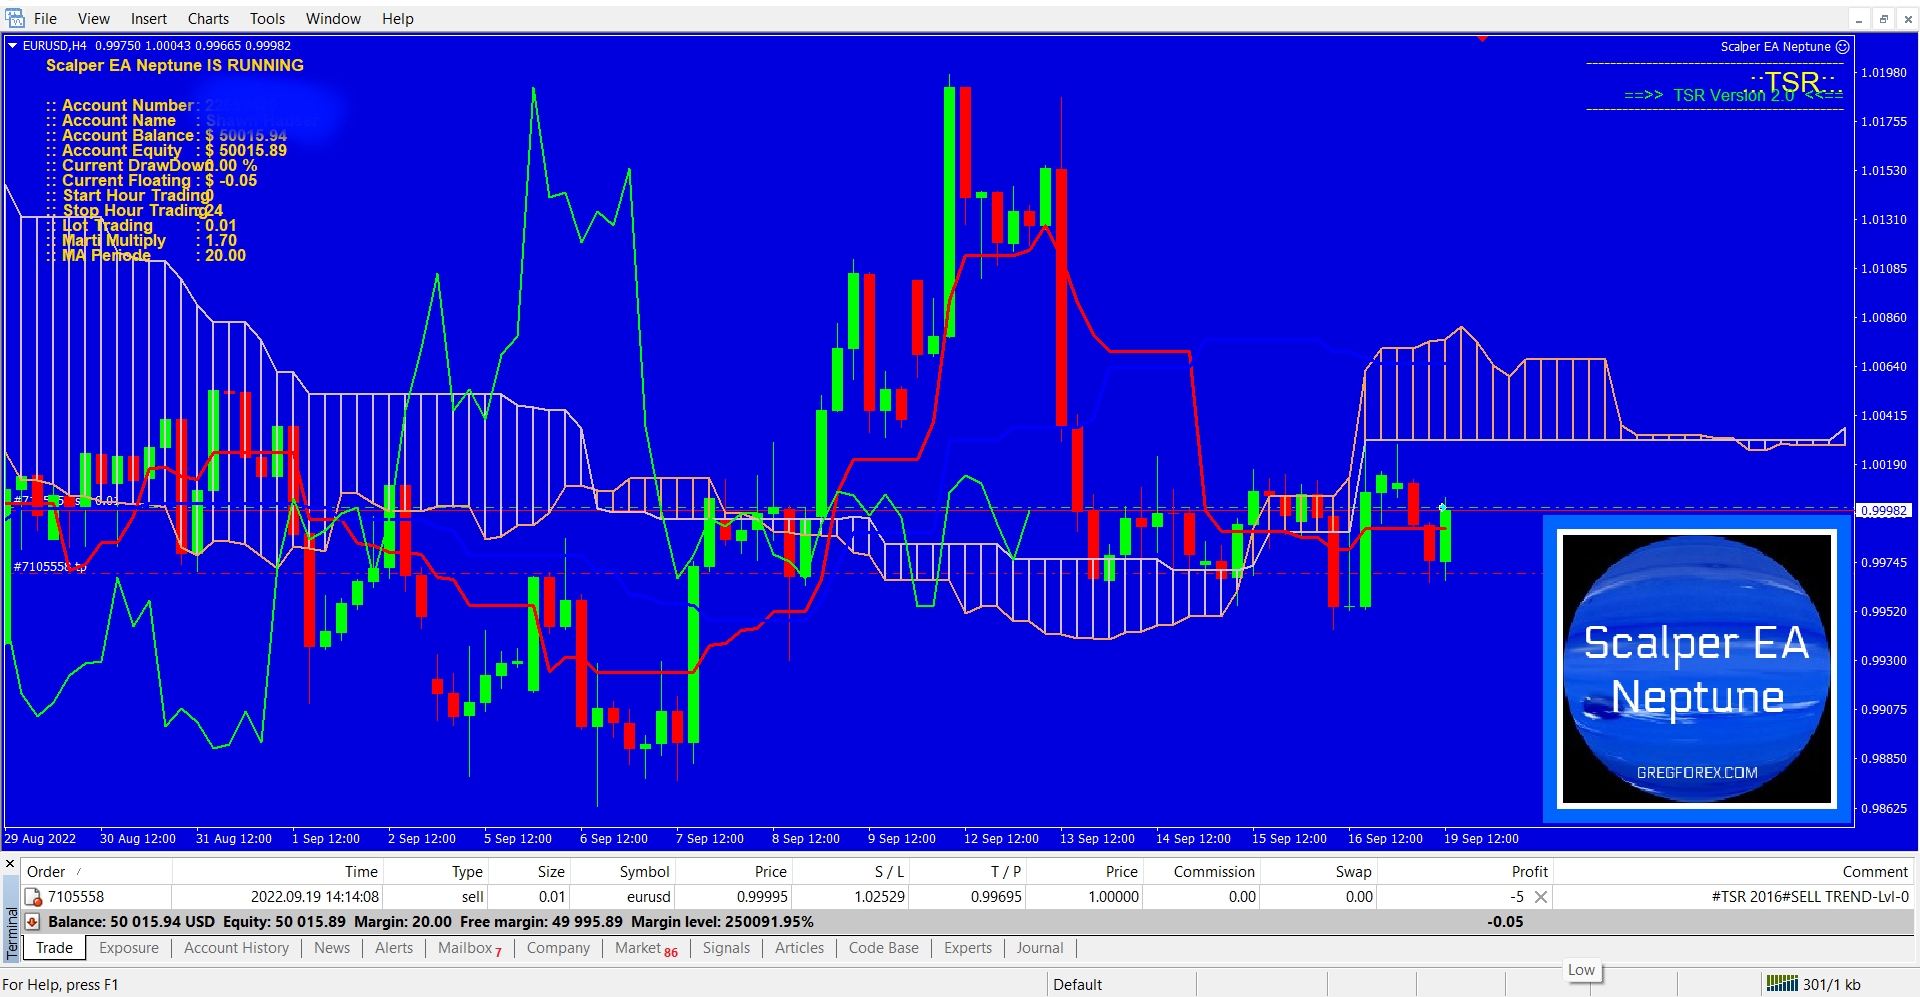Click the Scalper EA Neptune smiley icon
The height and width of the screenshot is (997, 1920).
[x=1843, y=47]
